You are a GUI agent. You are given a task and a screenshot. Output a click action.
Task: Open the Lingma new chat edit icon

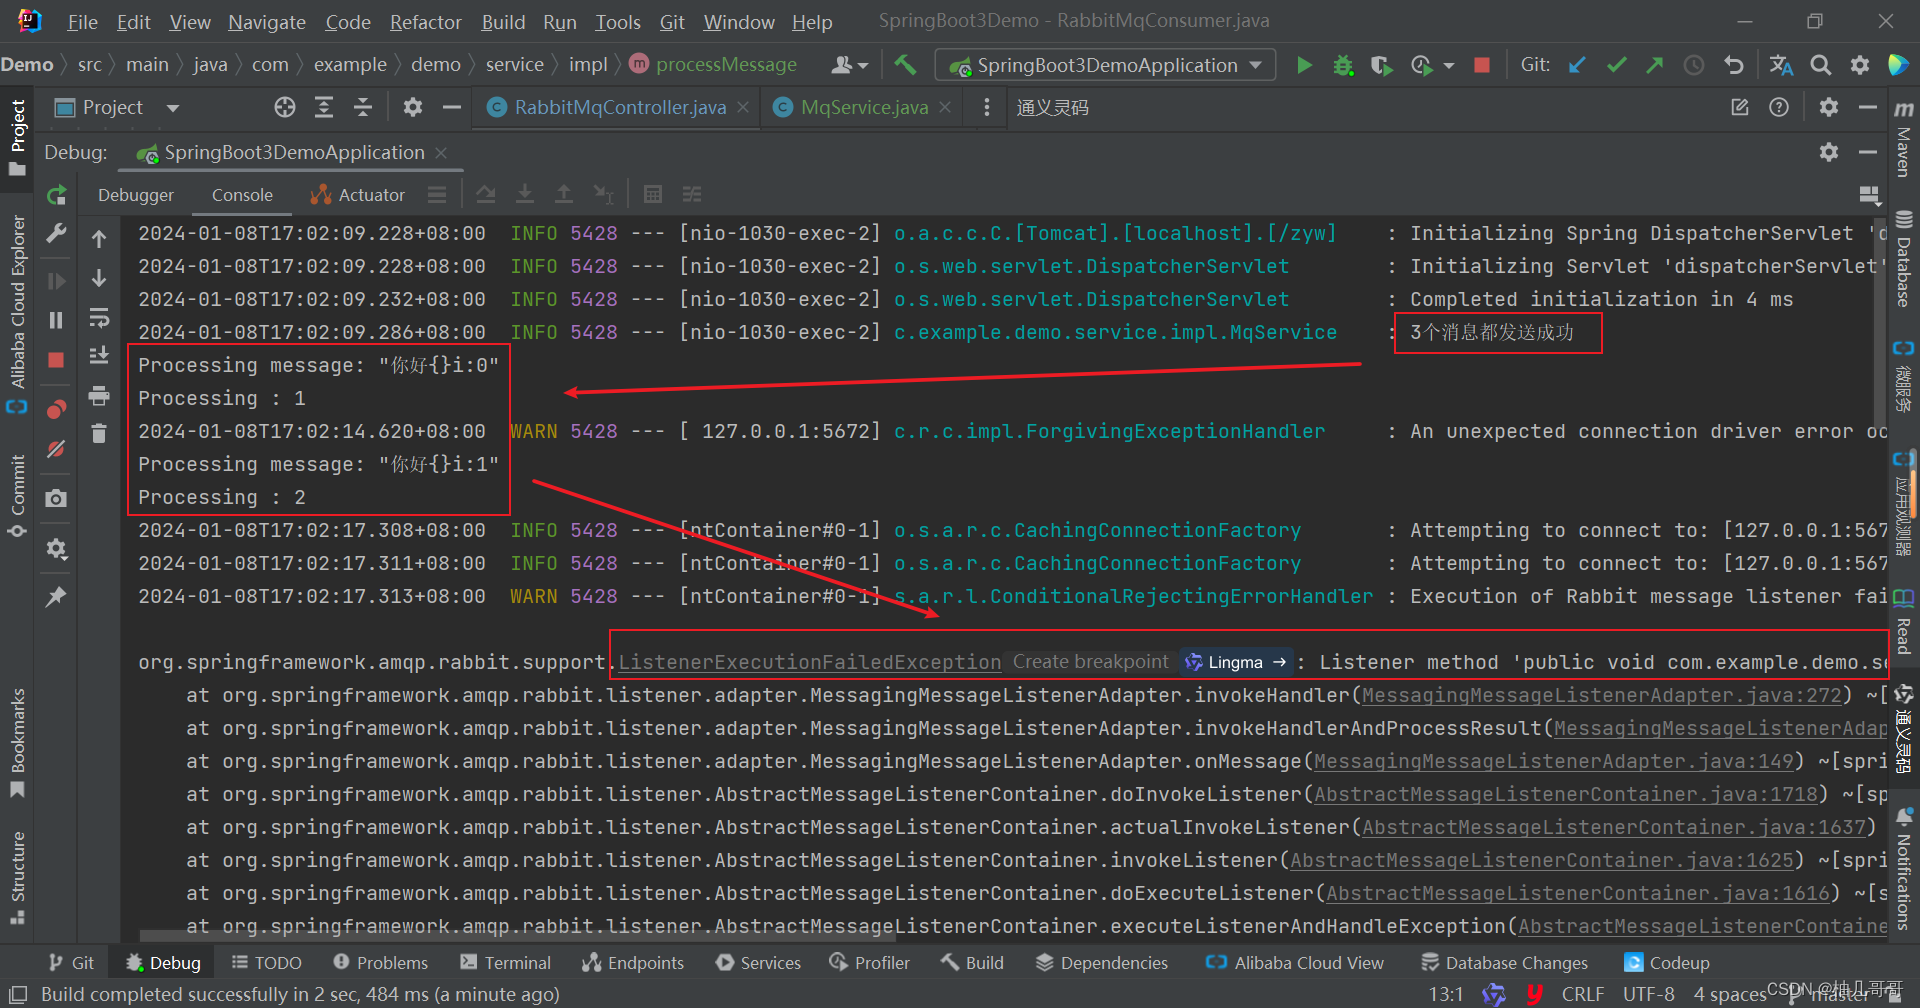[x=1740, y=107]
